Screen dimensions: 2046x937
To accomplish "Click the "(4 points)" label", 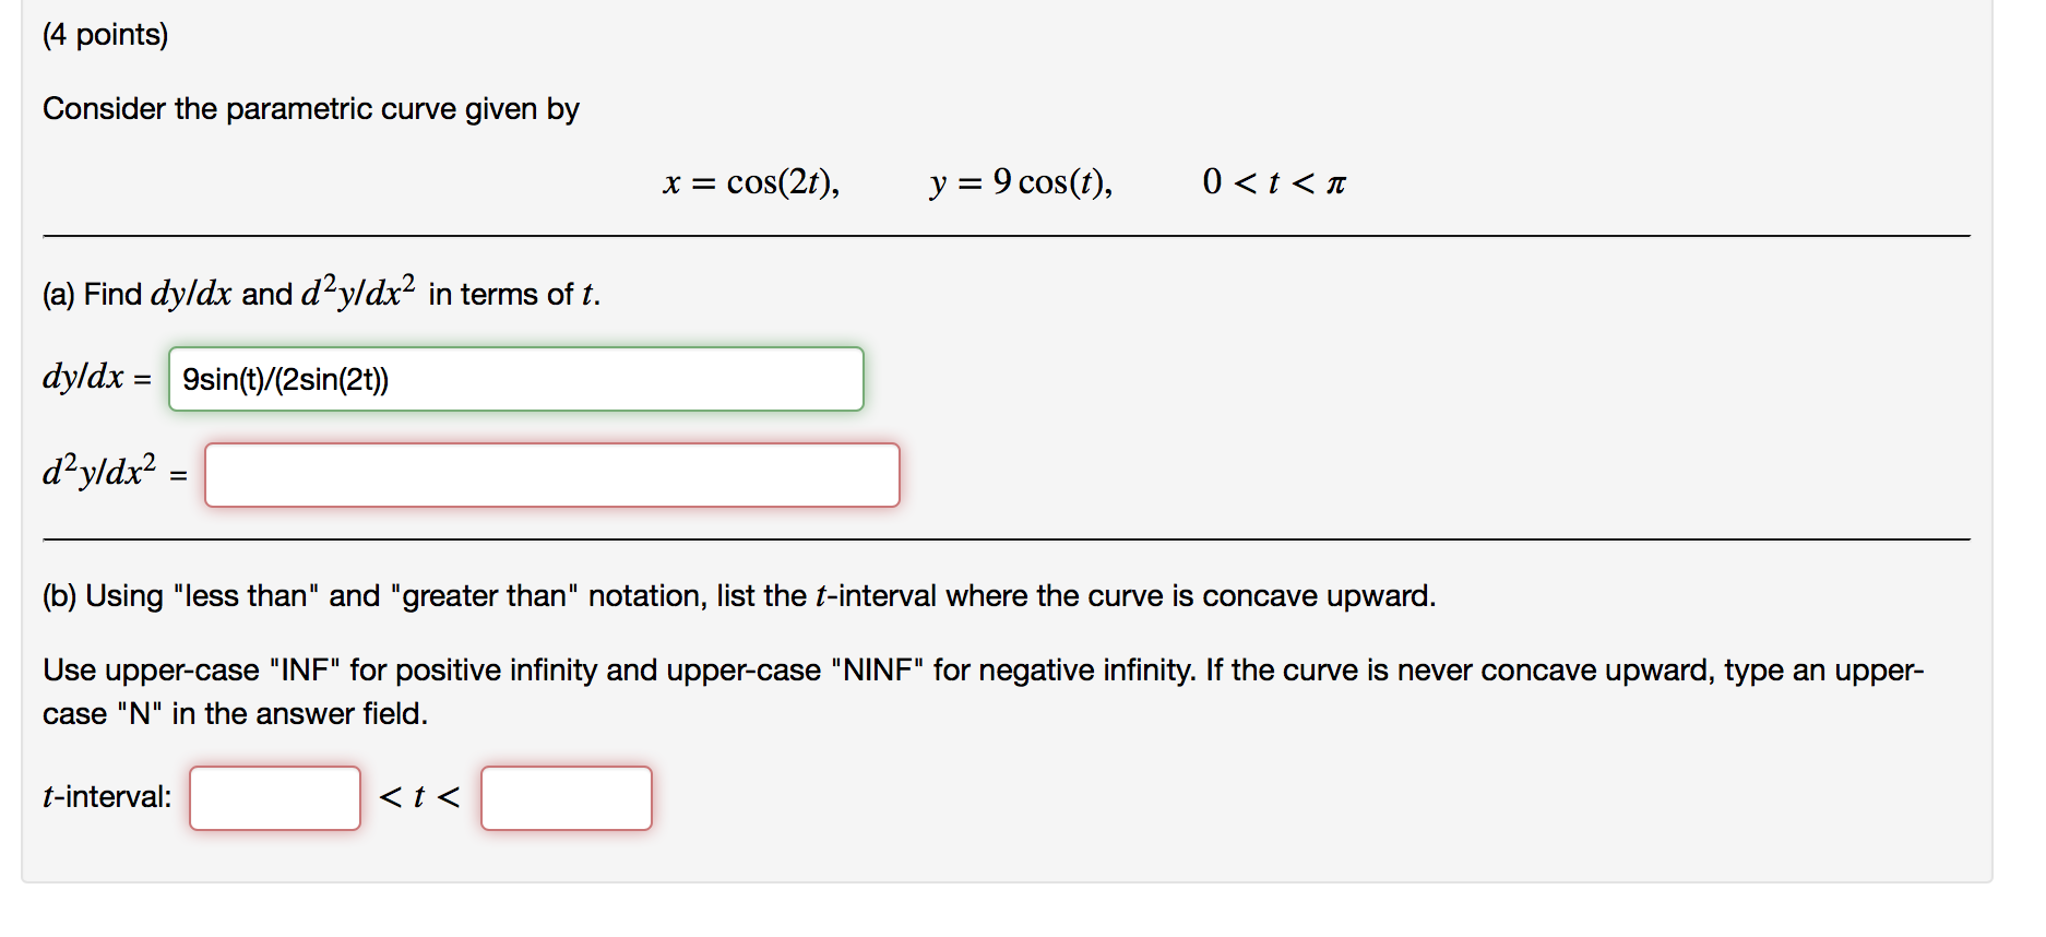I will point(105,35).
